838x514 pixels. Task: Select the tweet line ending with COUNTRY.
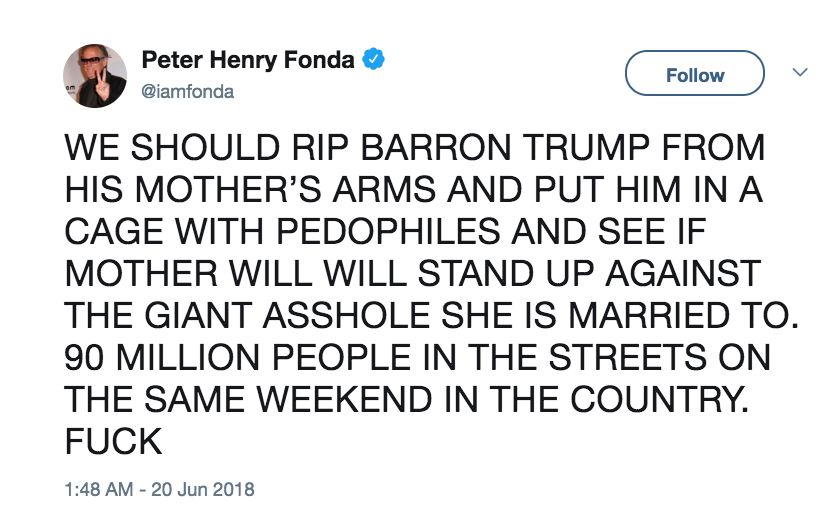pos(406,399)
